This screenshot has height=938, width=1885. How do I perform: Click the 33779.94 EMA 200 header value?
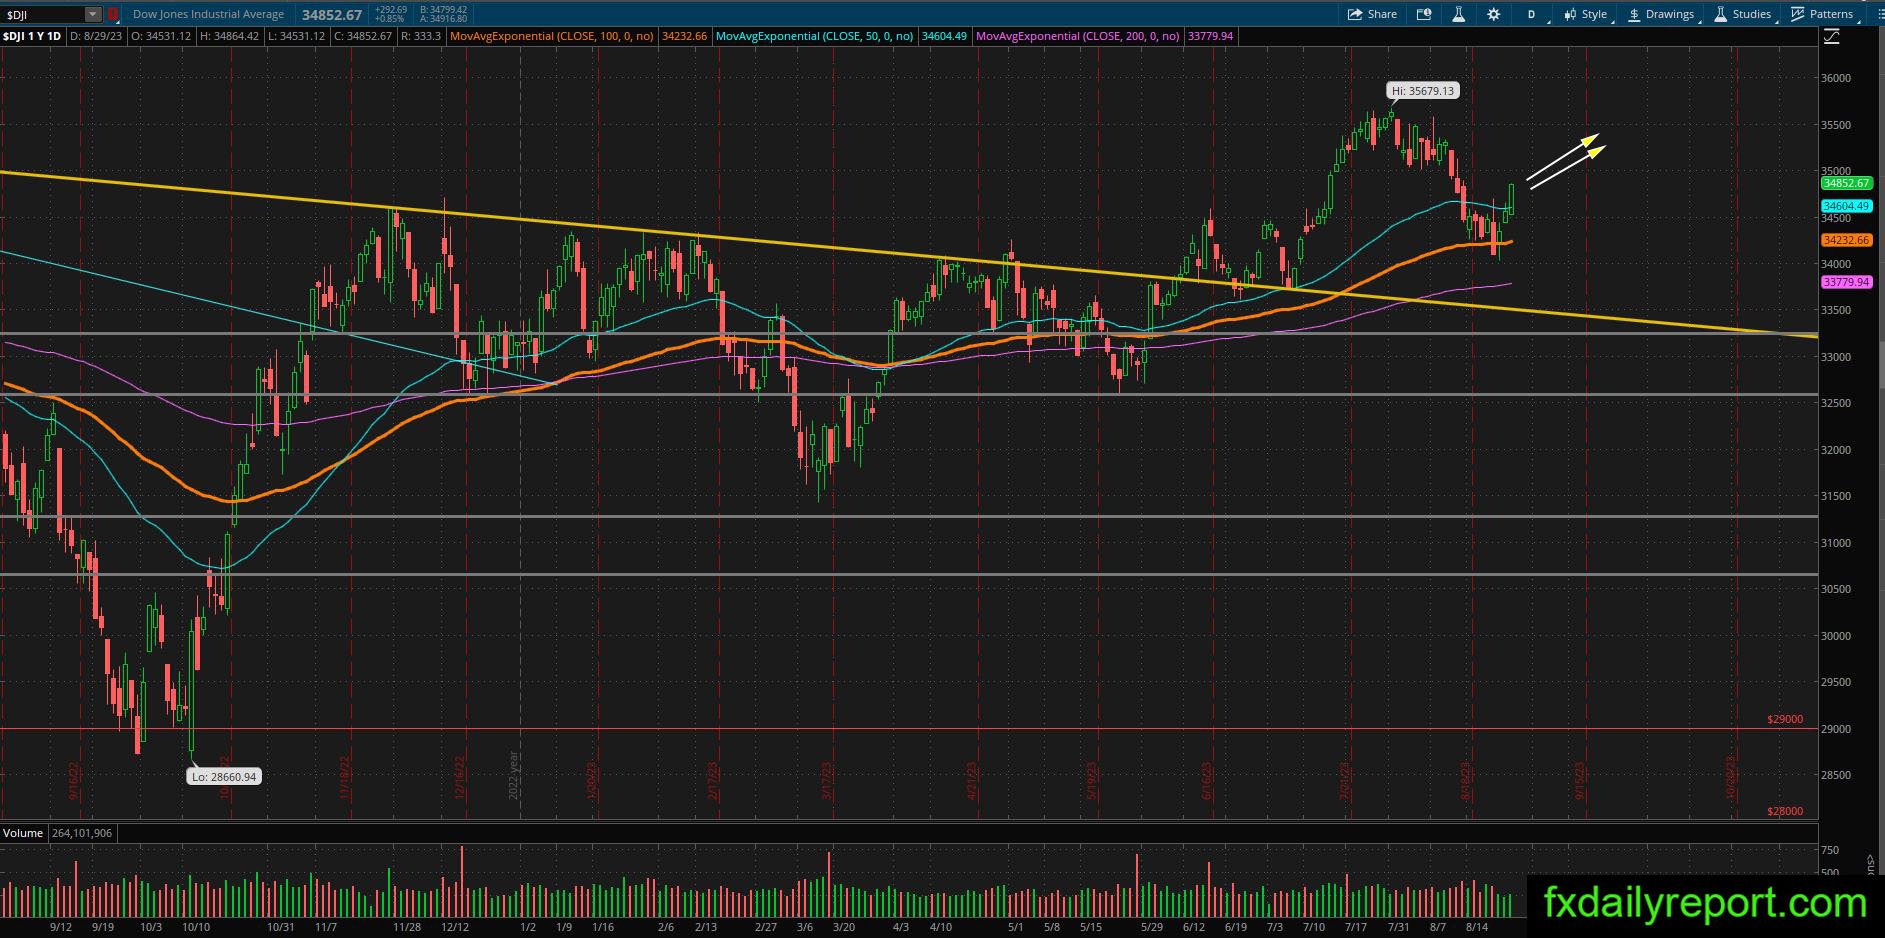pos(1210,36)
